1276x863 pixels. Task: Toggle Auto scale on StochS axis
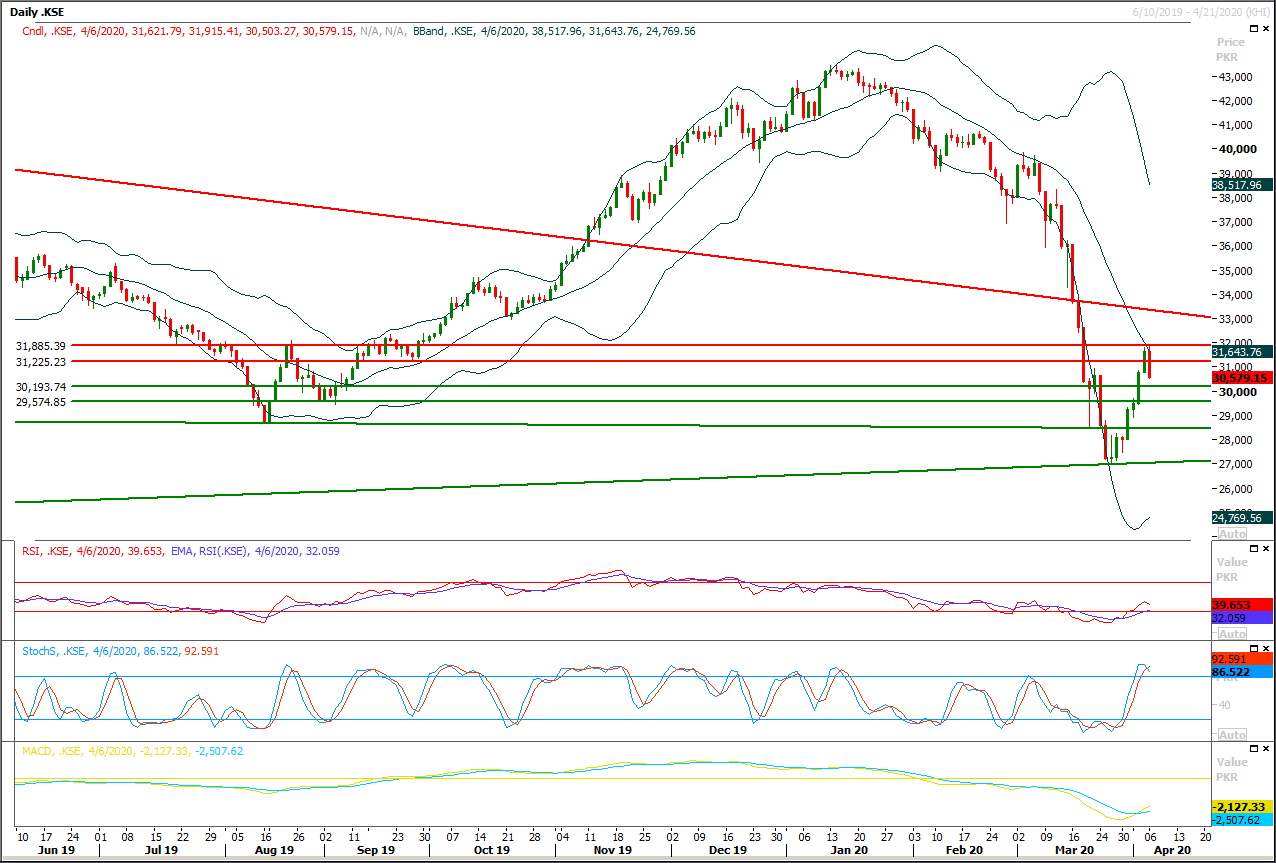click(x=1230, y=735)
